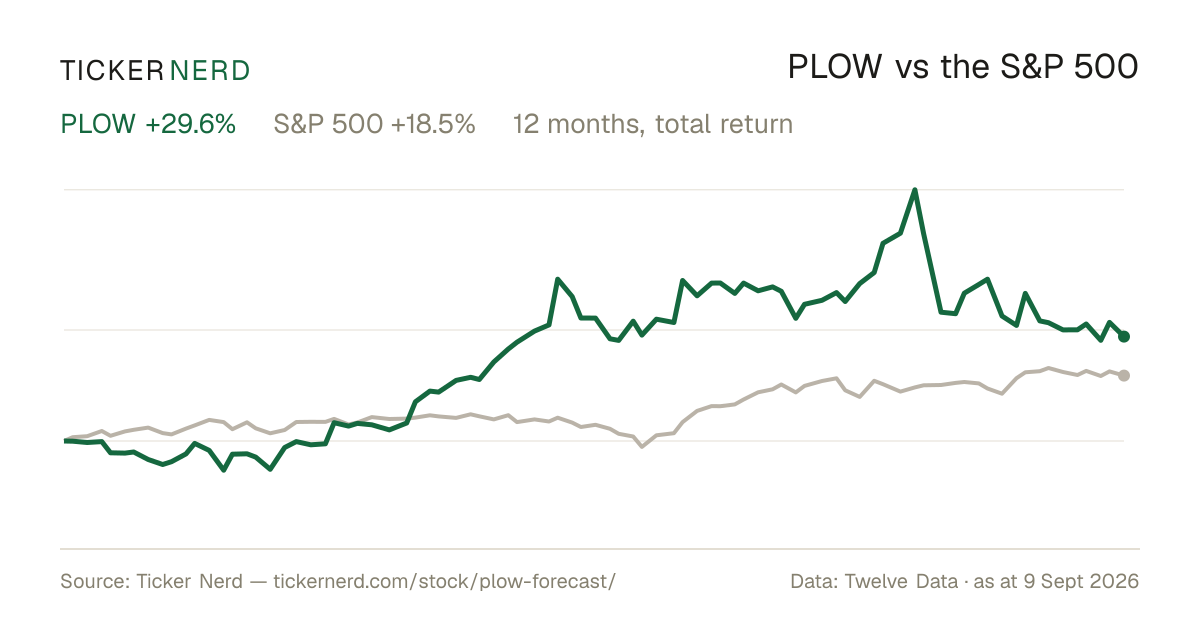
Task: Click the gray S&P 500 end dot
Action: 1124,375
